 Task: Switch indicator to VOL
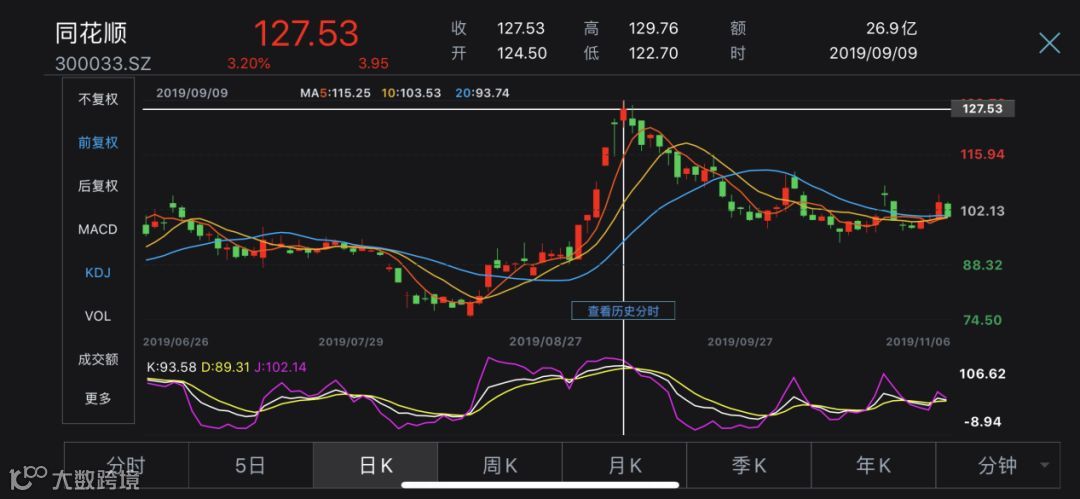click(x=98, y=316)
